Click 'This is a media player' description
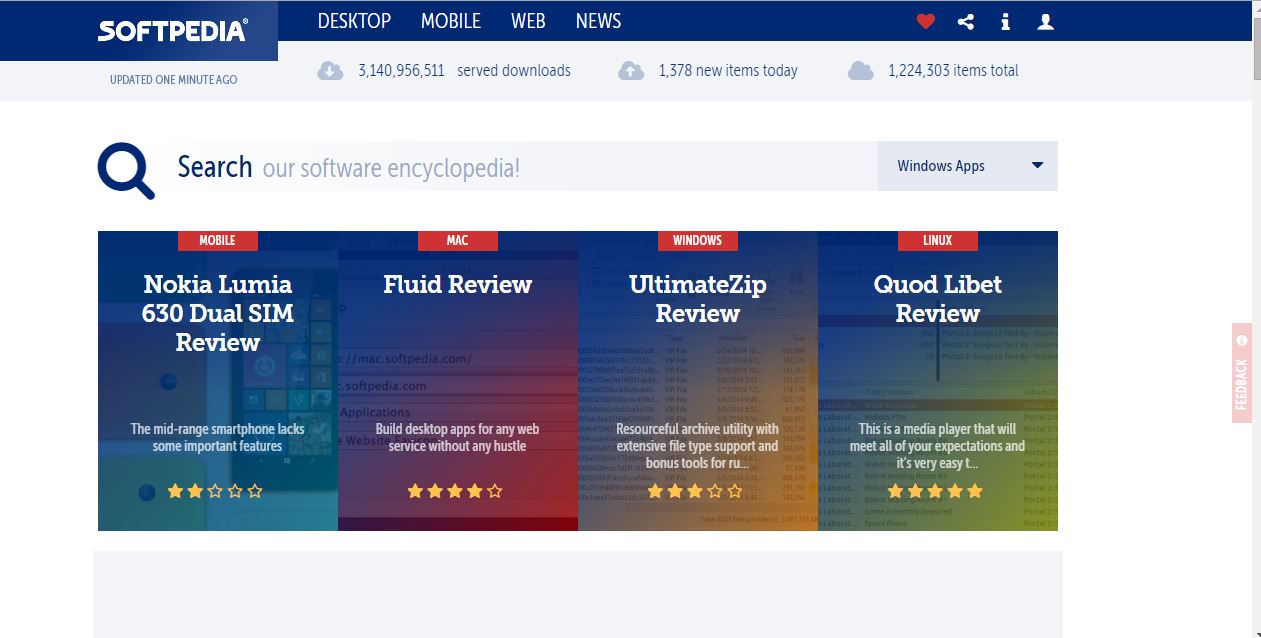 click(x=938, y=446)
